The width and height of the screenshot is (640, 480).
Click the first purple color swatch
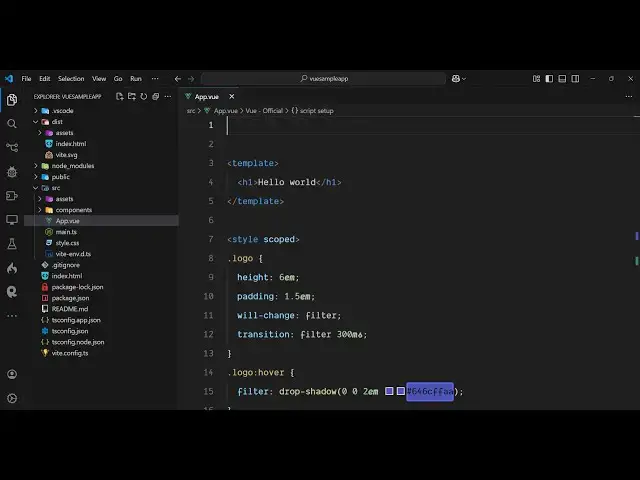[x=389, y=391]
